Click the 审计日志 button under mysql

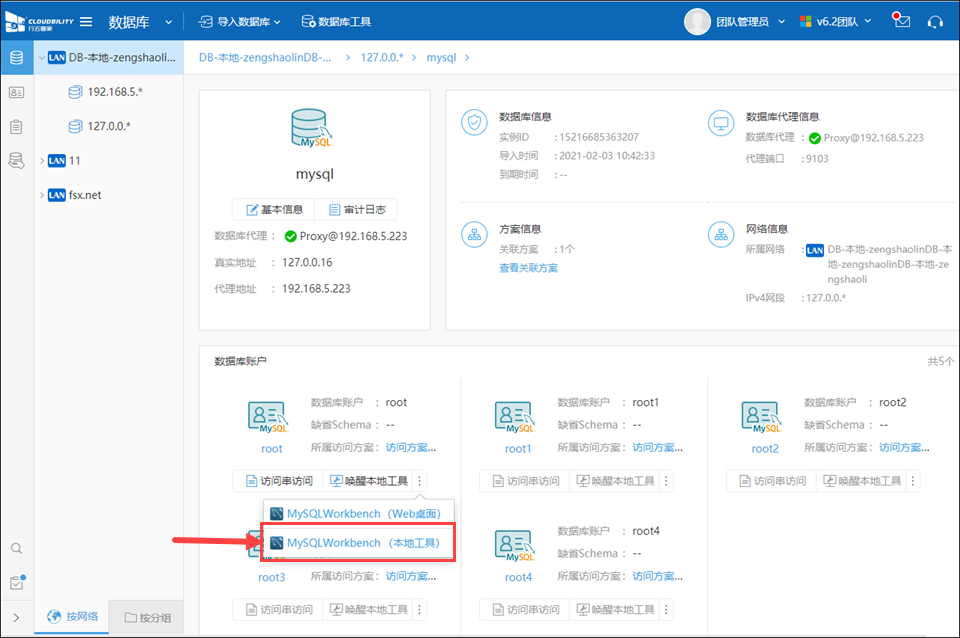(357, 209)
